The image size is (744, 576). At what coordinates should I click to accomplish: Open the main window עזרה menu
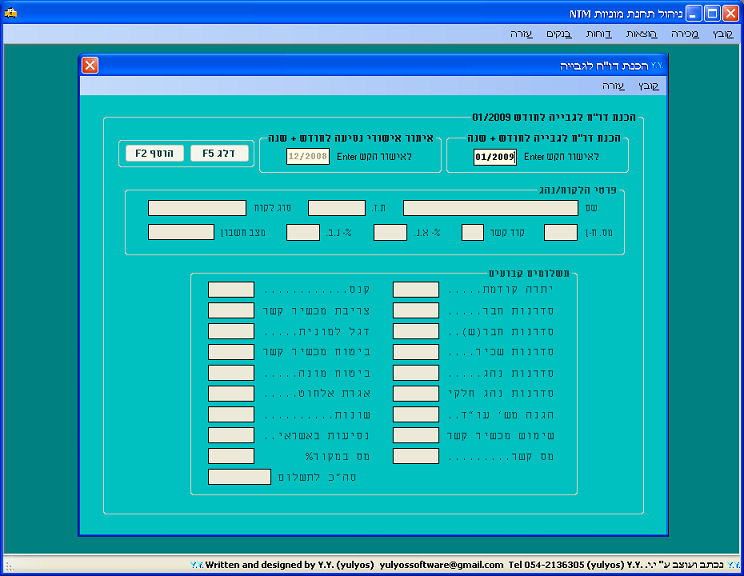click(x=521, y=34)
